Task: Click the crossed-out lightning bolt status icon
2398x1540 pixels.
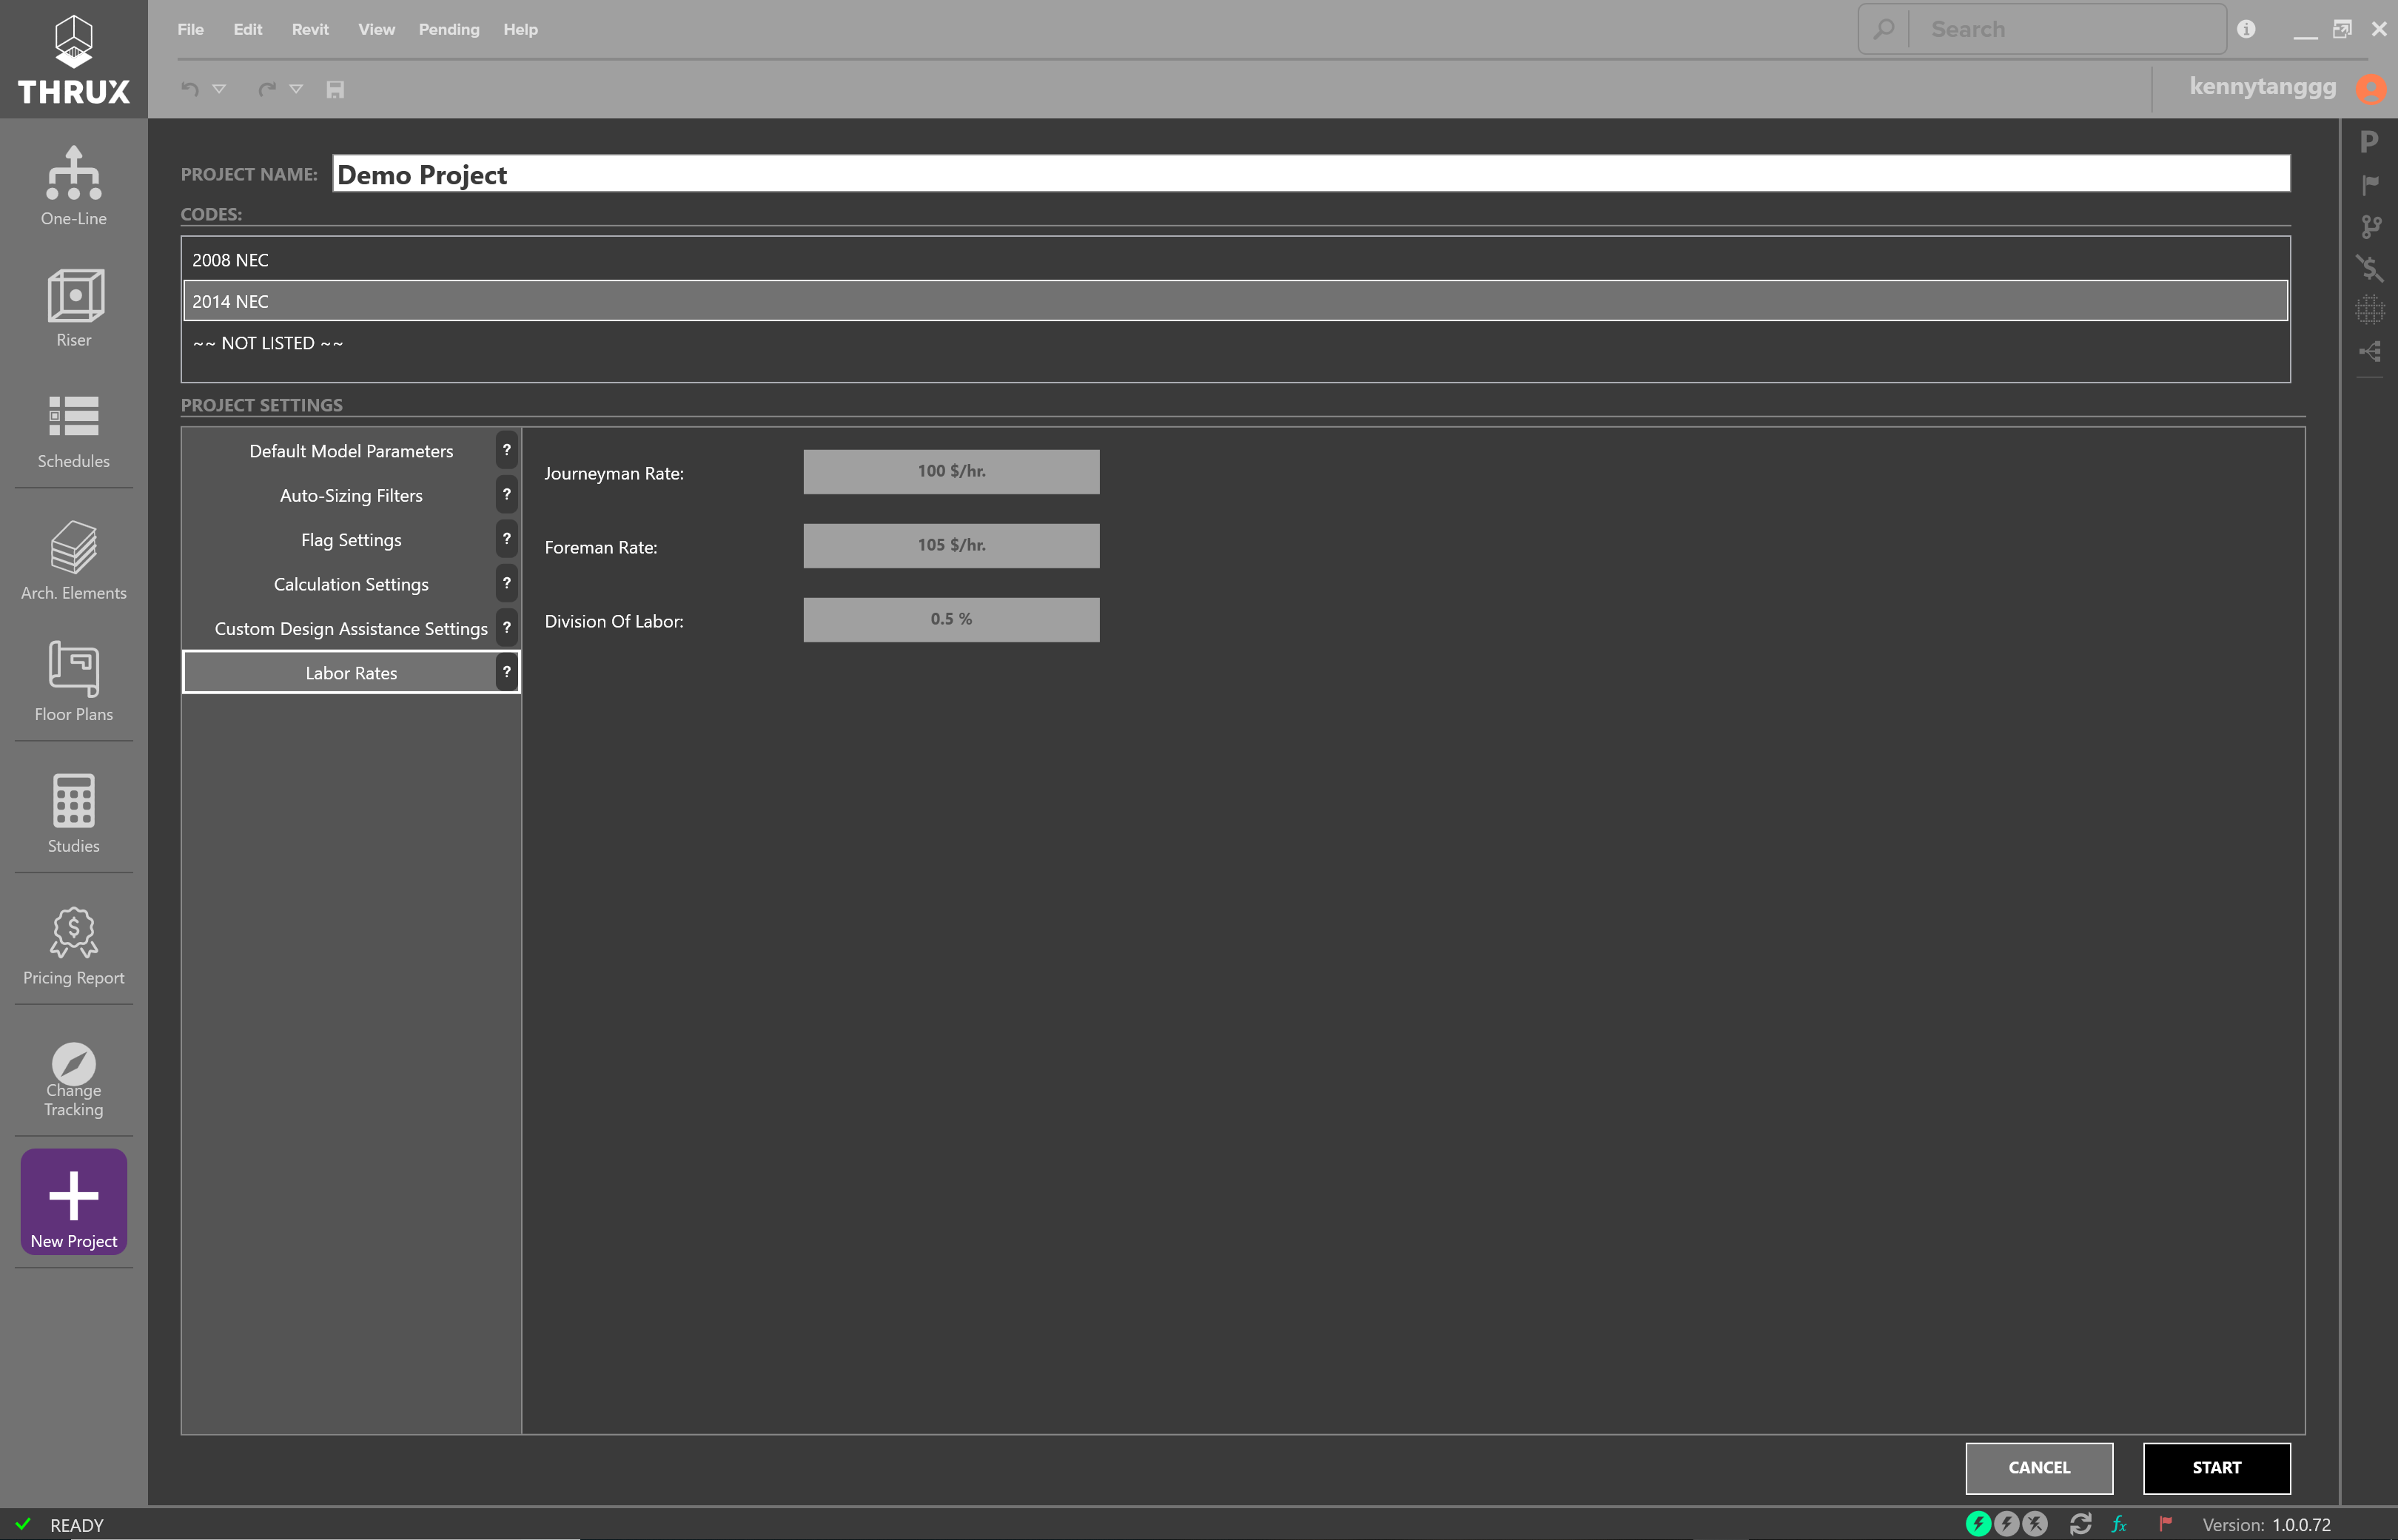Action: 2035,1524
